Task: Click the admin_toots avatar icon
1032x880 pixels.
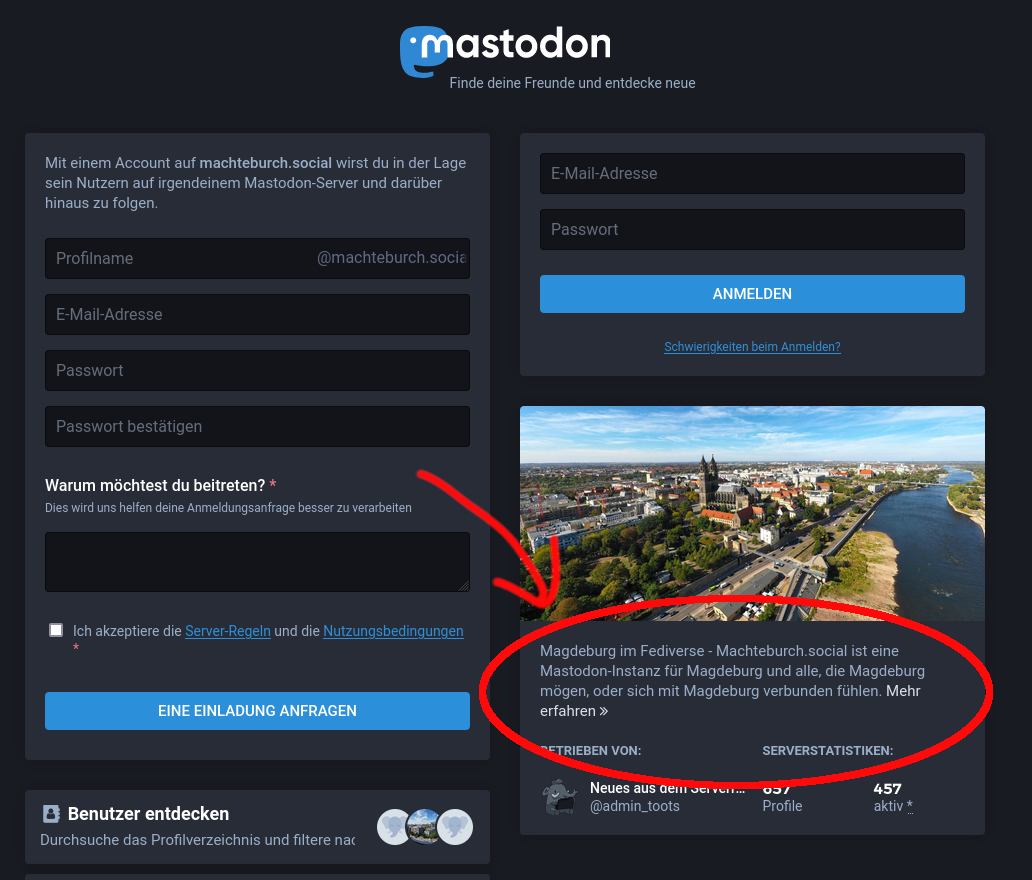Action: 560,797
